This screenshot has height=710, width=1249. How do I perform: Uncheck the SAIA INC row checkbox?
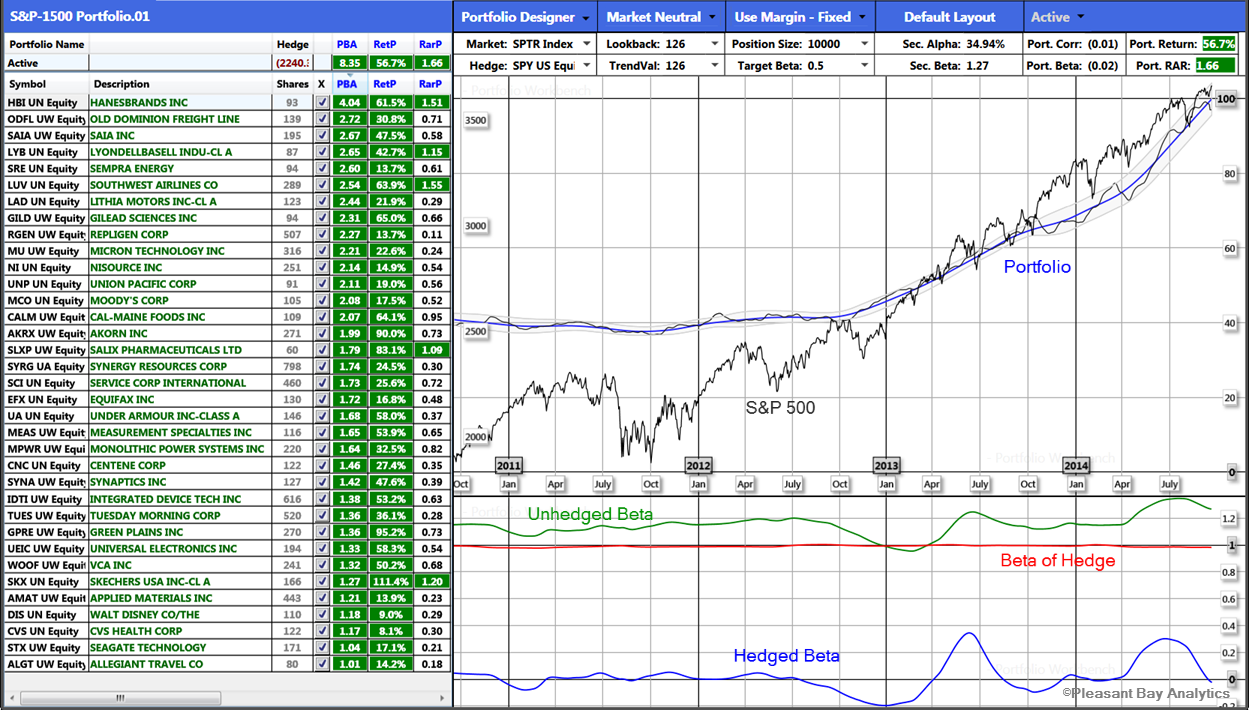pos(322,135)
